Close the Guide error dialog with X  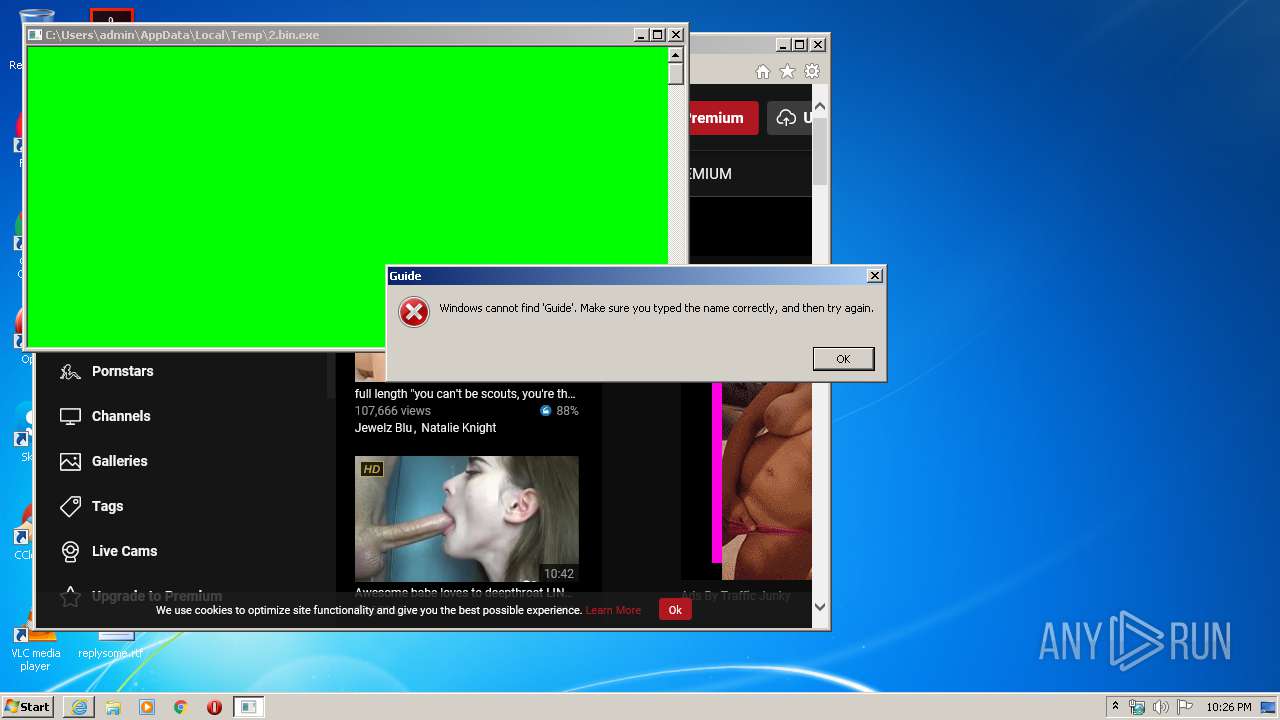(874, 276)
